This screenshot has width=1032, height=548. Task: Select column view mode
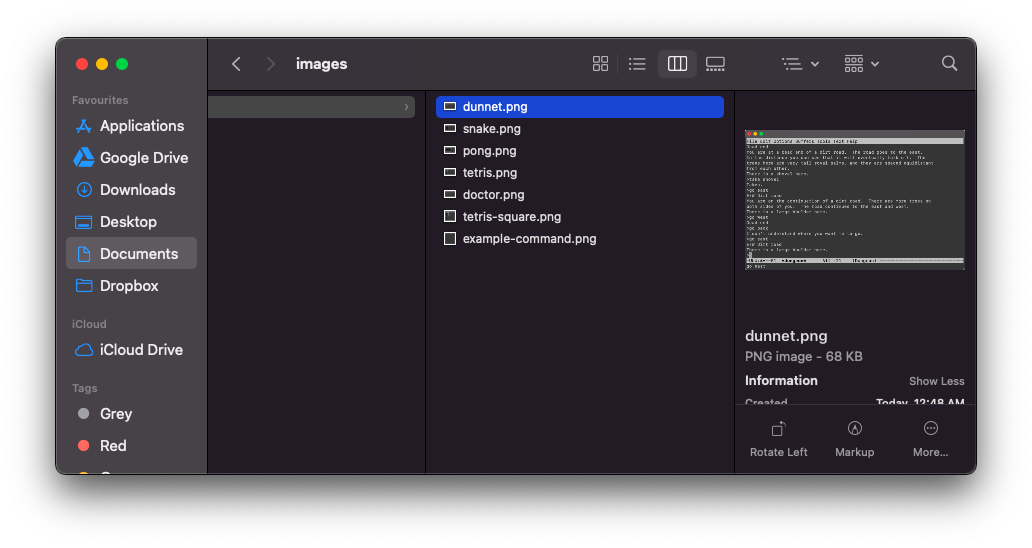point(677,64)
